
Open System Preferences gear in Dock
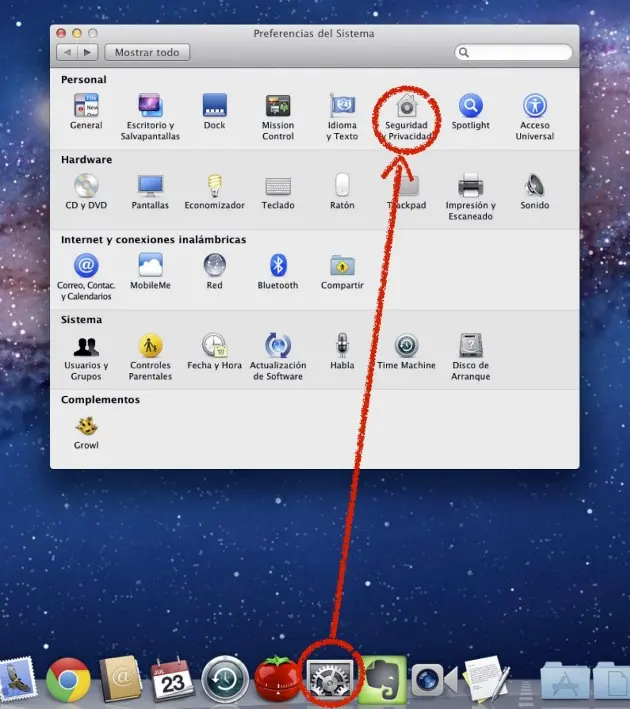329,680
